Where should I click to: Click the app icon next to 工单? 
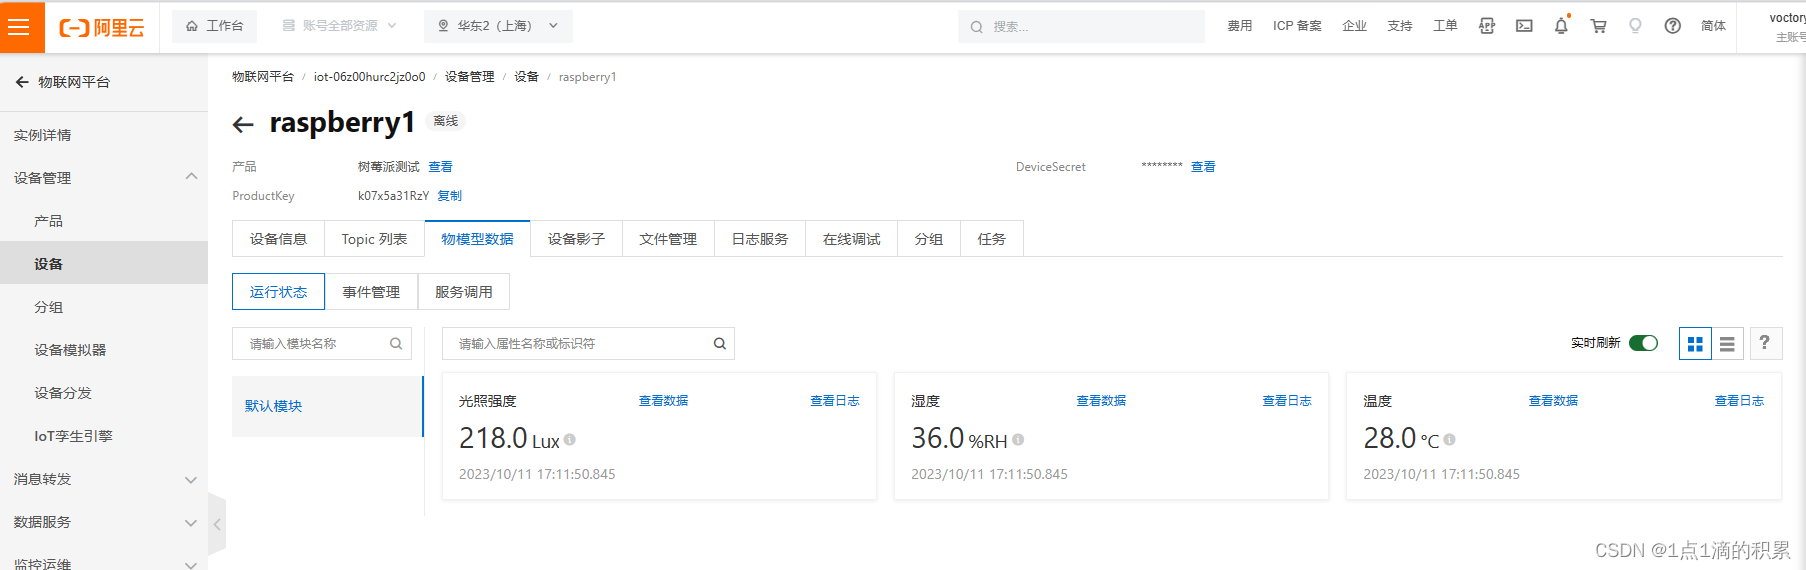(x=1487, y=26)
